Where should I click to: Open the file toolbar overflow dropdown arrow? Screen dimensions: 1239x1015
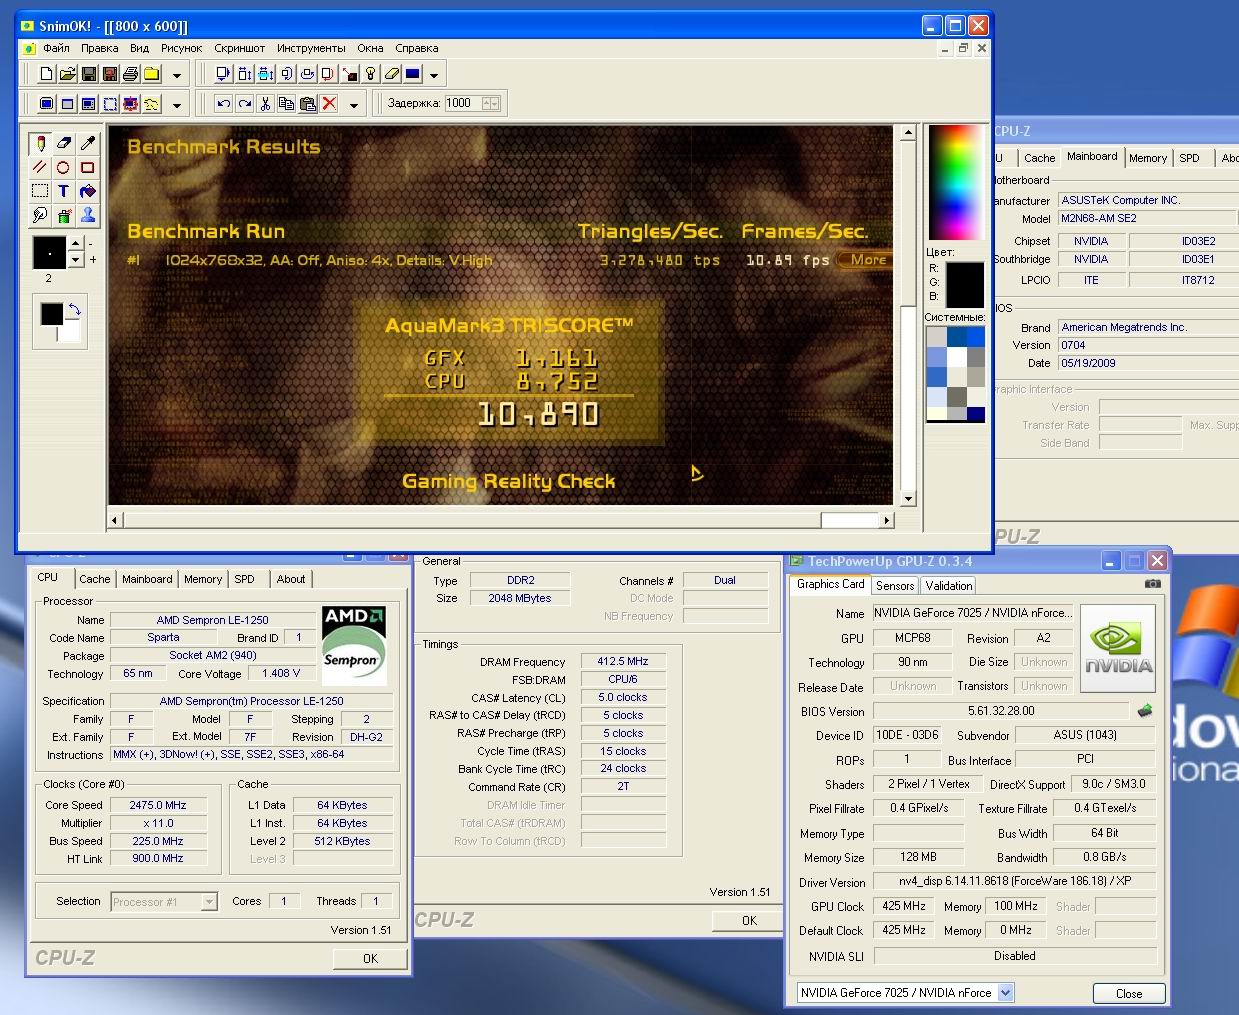pyautogui.click(x=177, y=75)
